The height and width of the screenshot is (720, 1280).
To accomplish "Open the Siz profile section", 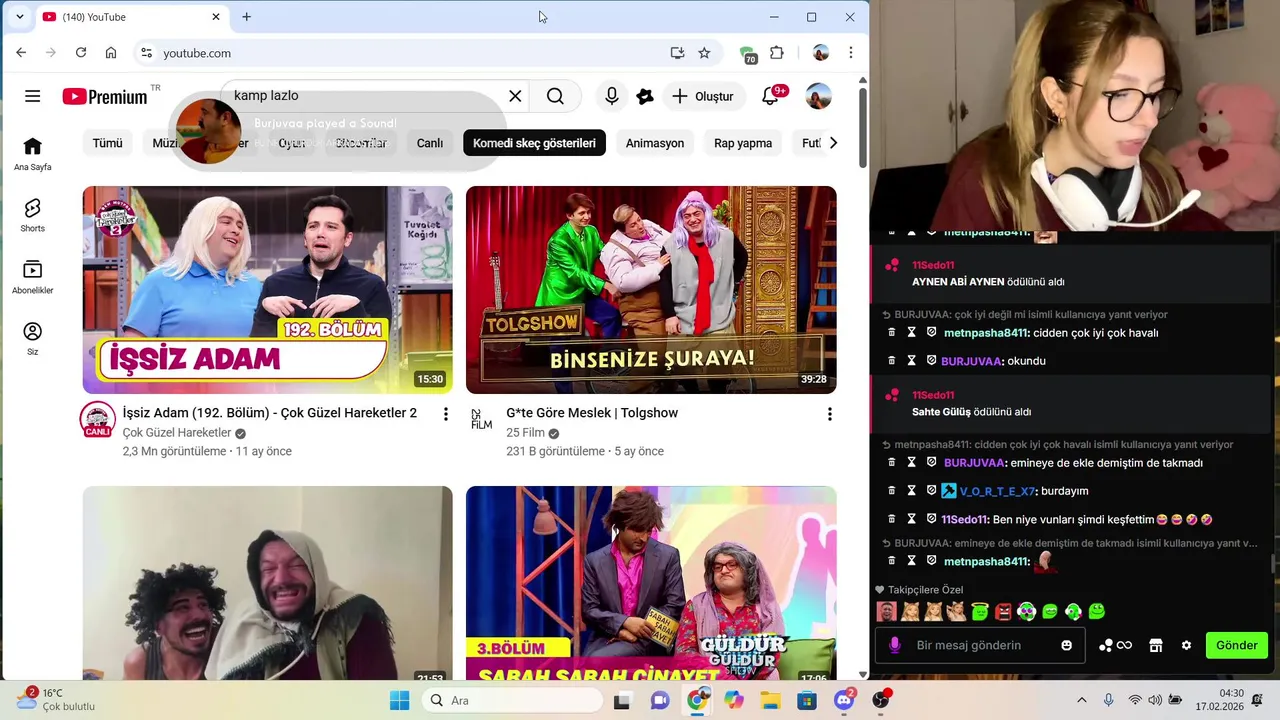I will (x=33, y=338).
